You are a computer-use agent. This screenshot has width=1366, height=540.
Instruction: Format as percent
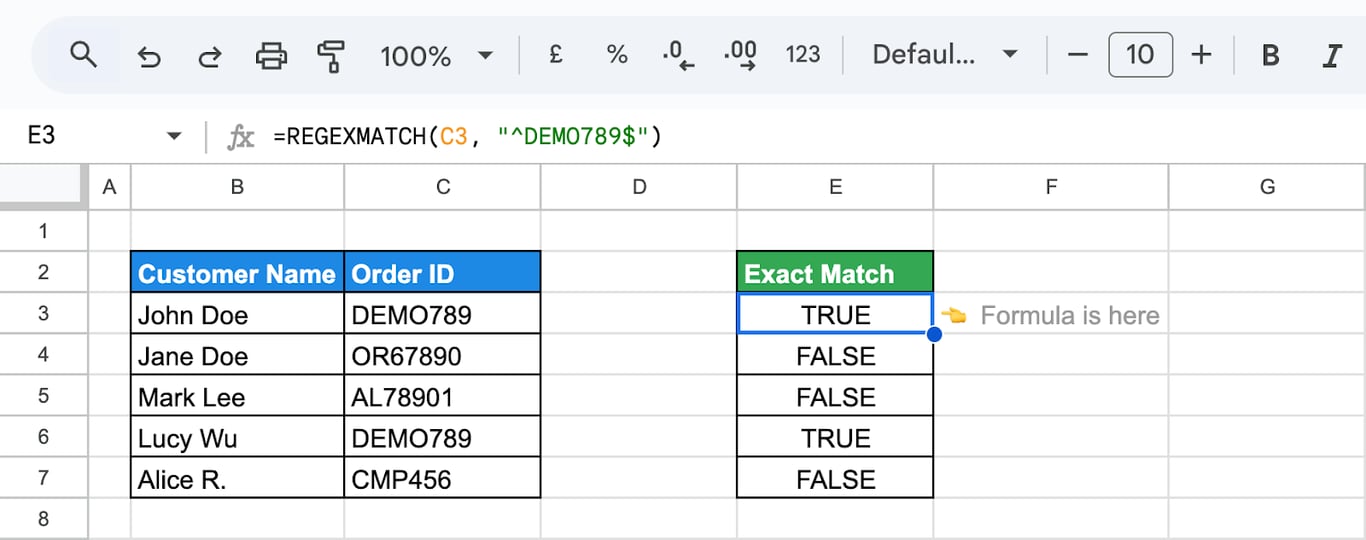[x=617, y=55]
